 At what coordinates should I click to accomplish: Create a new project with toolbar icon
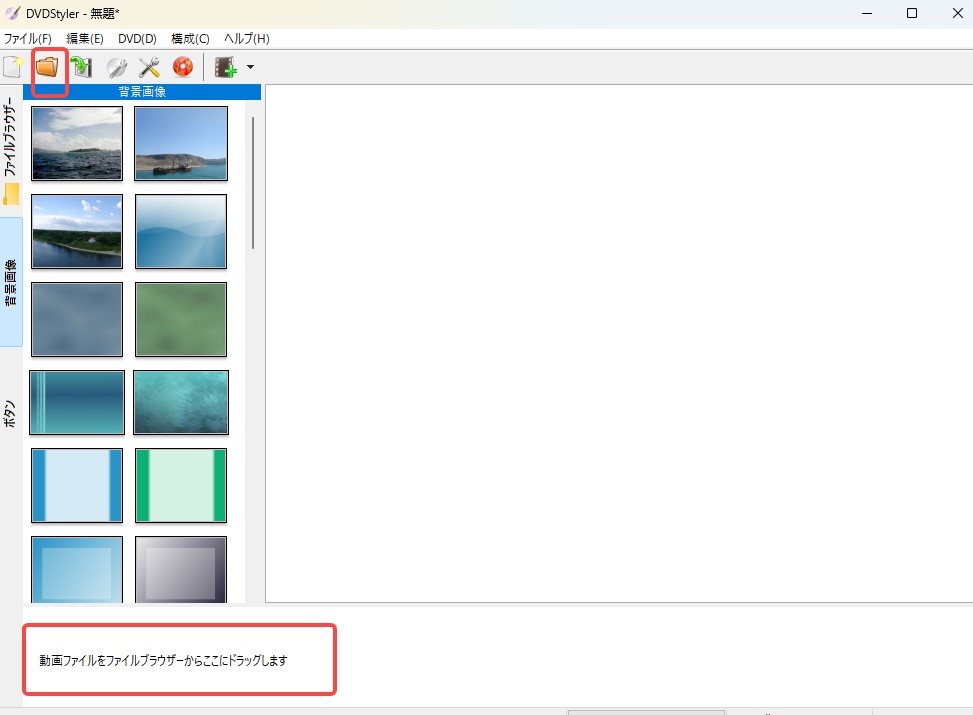13,66
